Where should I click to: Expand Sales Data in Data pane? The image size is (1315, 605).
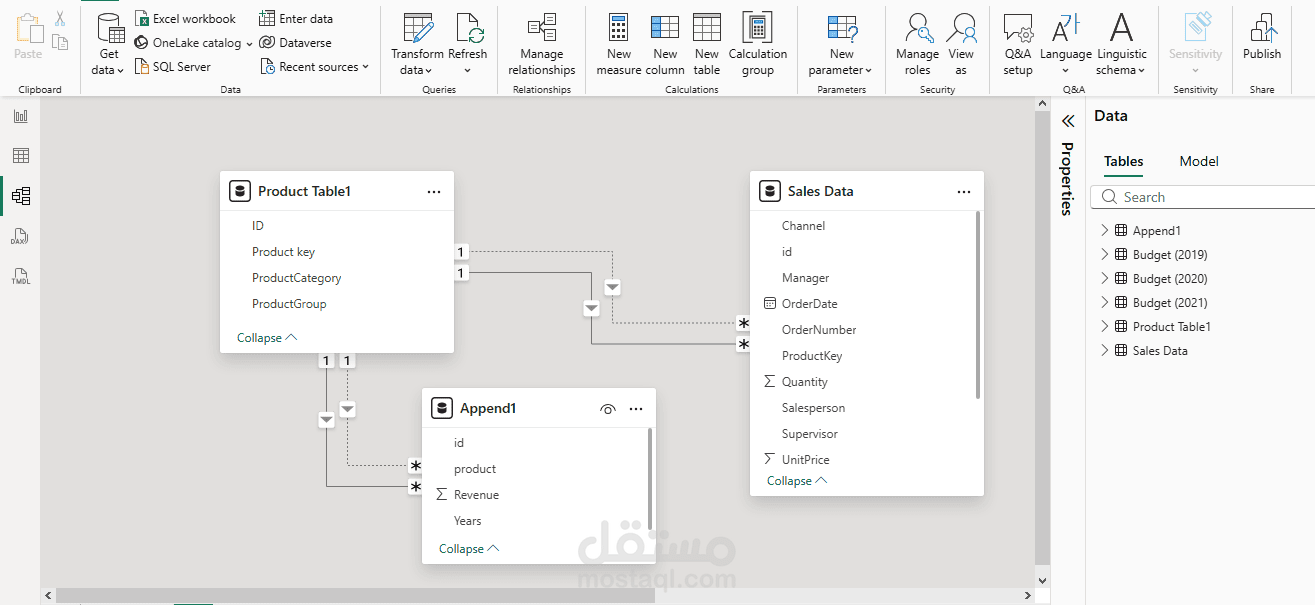tap(1105, 350)
